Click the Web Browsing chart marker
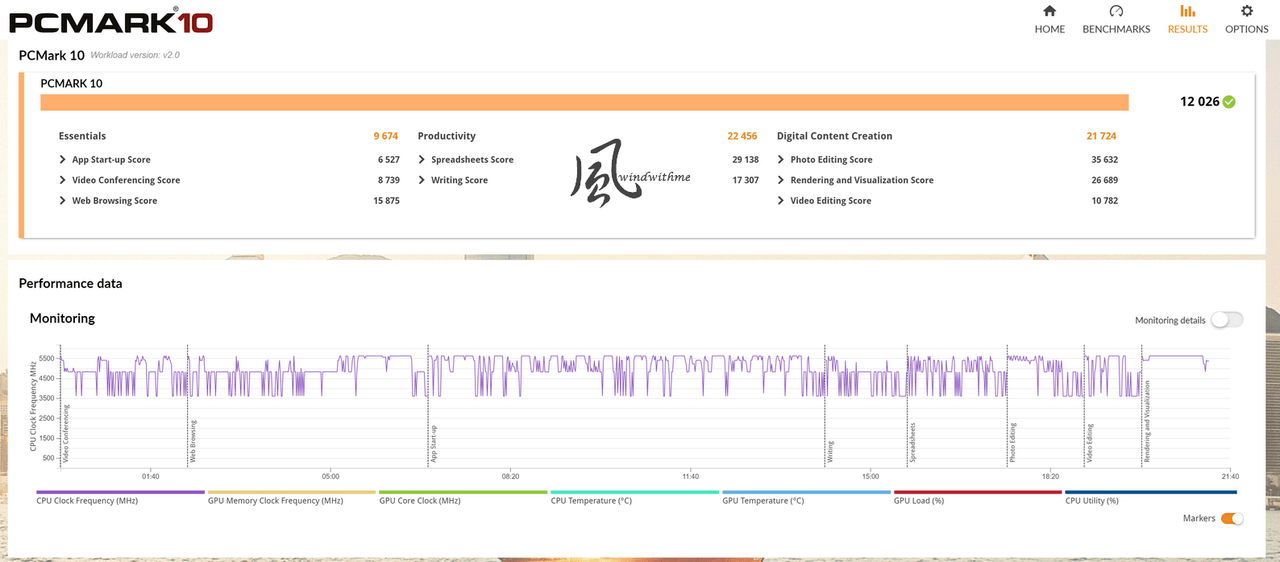 click(194, 441)
